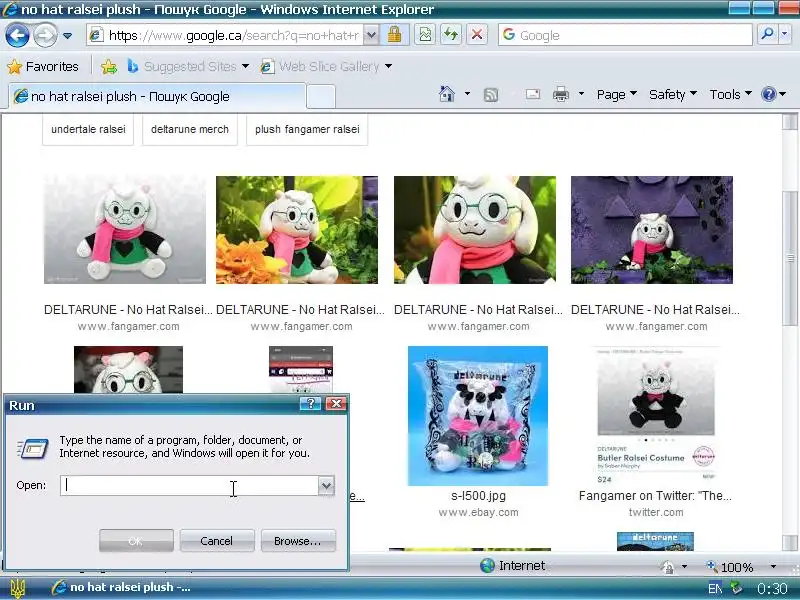Viewport: 800px width, 600px height.
Task: Click the Read mail icon
Action: click(533, 94)
